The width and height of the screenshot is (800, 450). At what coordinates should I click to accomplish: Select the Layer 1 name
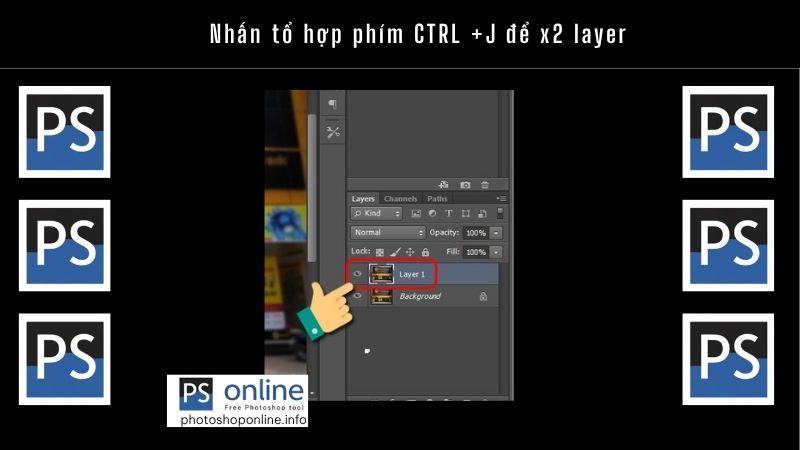click(412, 274)
